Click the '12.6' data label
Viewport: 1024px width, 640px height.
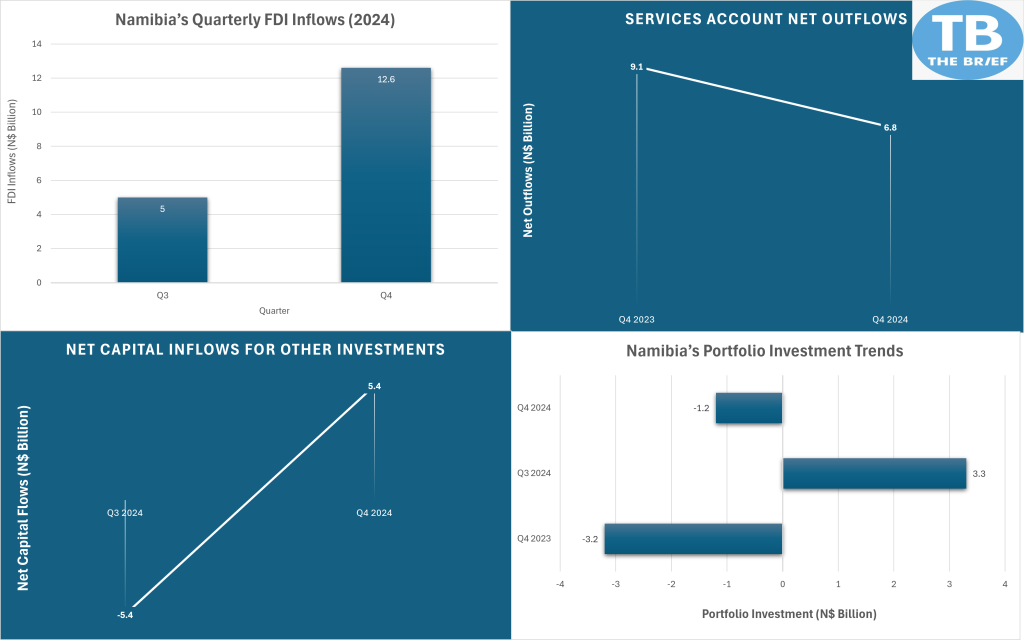pyautogui.click(x=386, y=80)
